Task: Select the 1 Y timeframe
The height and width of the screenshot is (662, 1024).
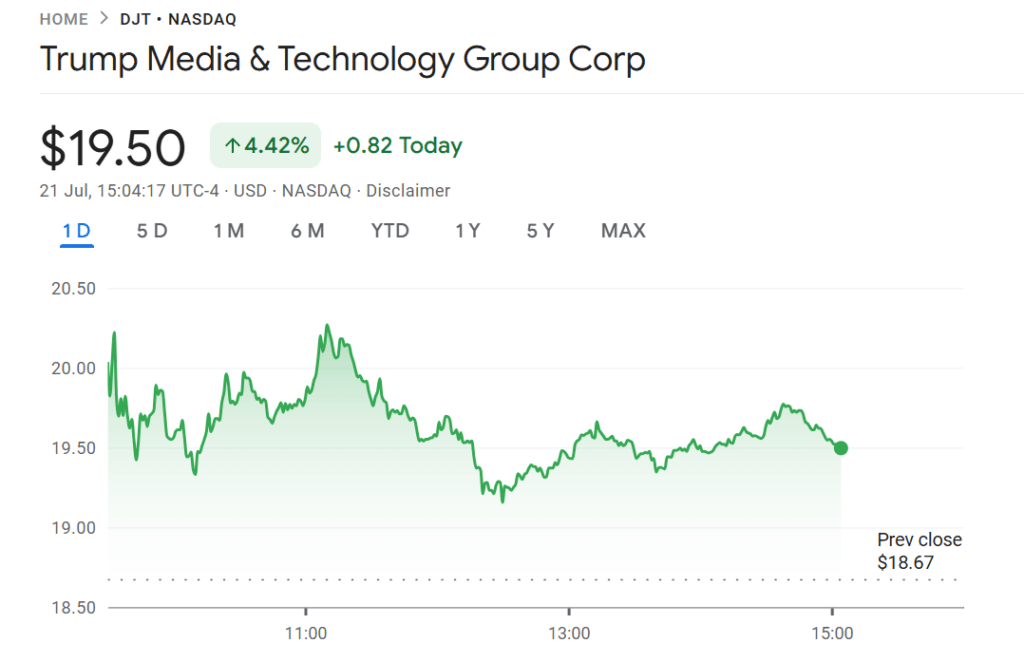Action: point(466,230)
